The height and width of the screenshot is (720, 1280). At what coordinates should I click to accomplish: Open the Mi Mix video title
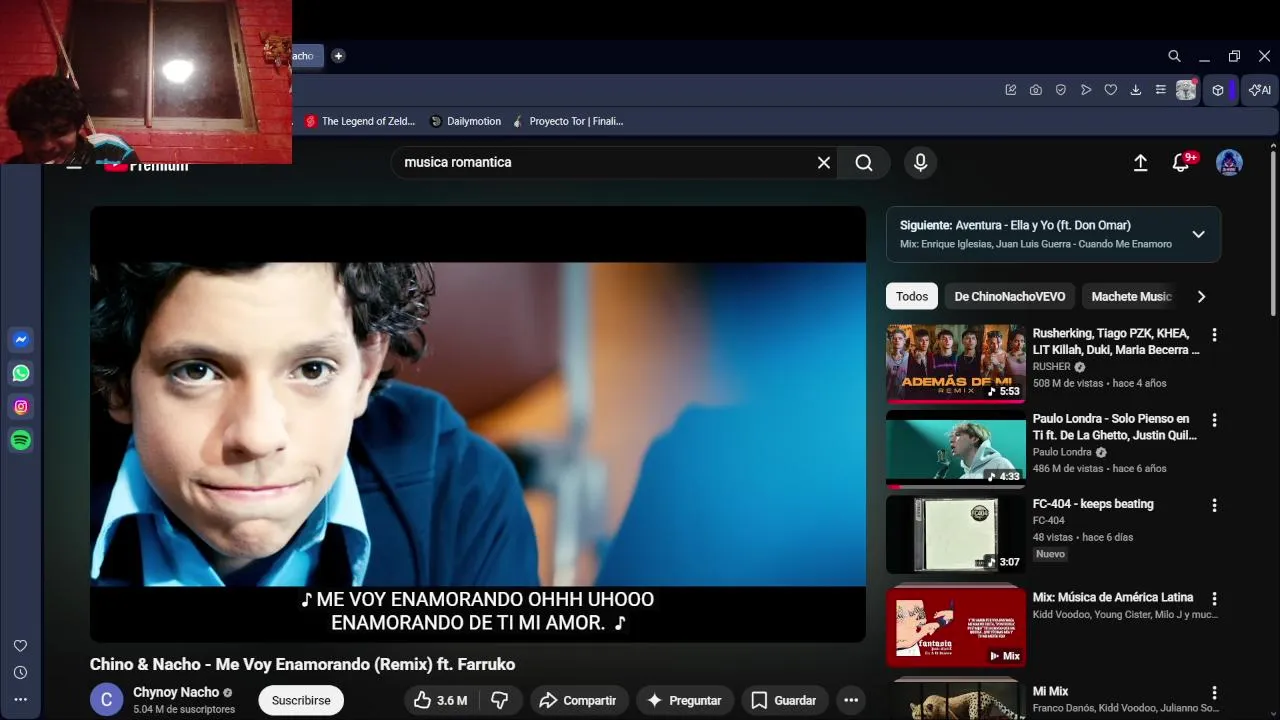click(1050, 691)
